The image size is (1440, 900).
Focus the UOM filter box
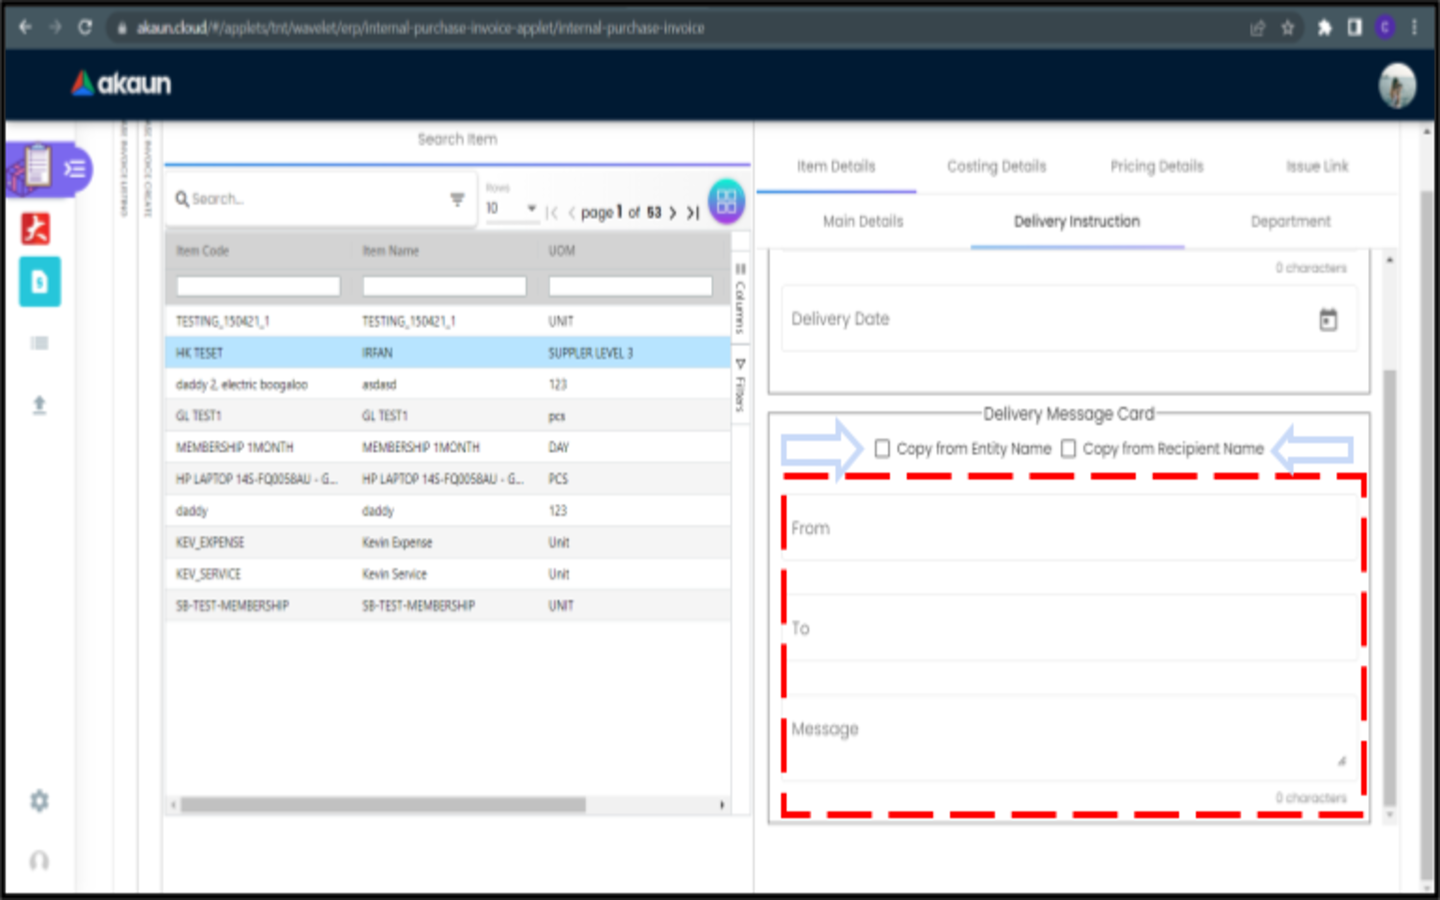click(630, 287)
